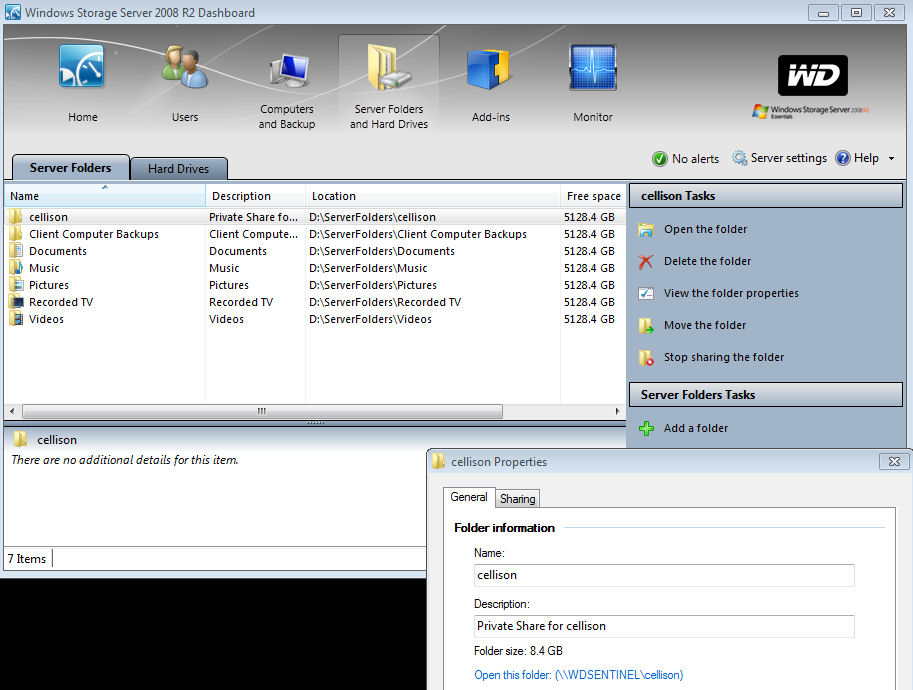This screenshot has width=913, height=690.
Task: Click the No alerts status text
Action: (695, 159)
